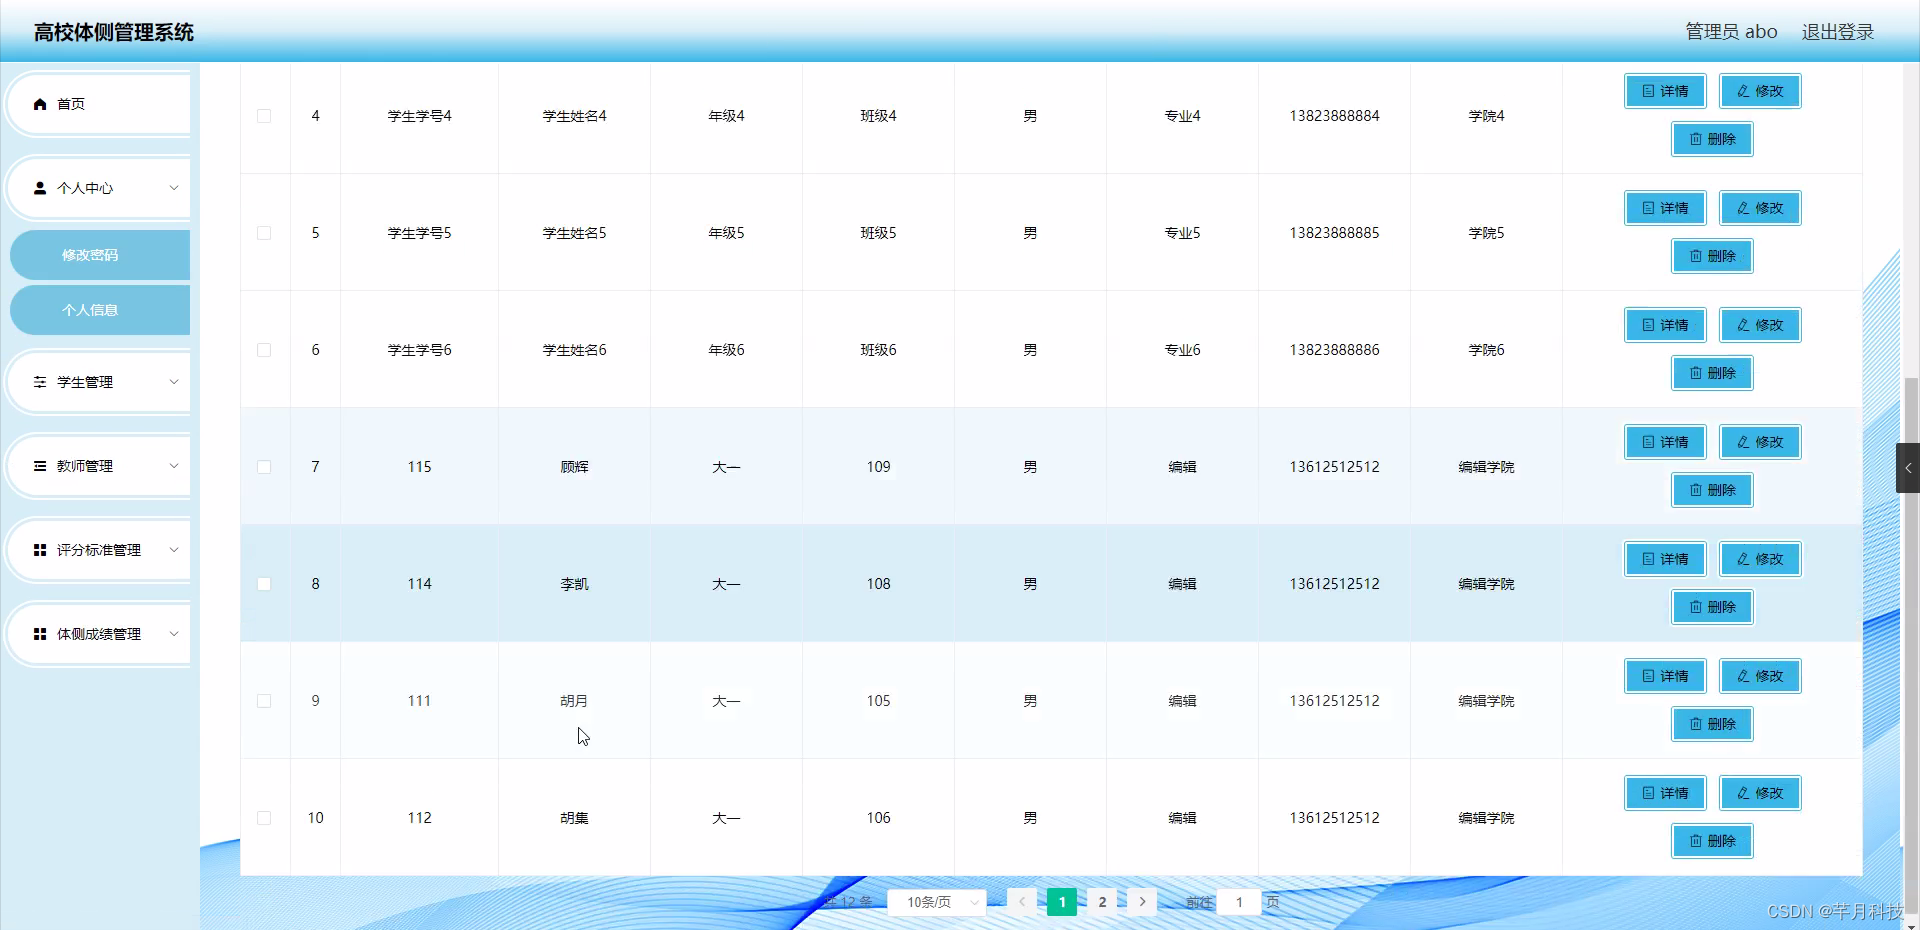Check the row checkbox for 李凯
The width and height of the screenshot is (1920, 930).
[x=264, y=584]
